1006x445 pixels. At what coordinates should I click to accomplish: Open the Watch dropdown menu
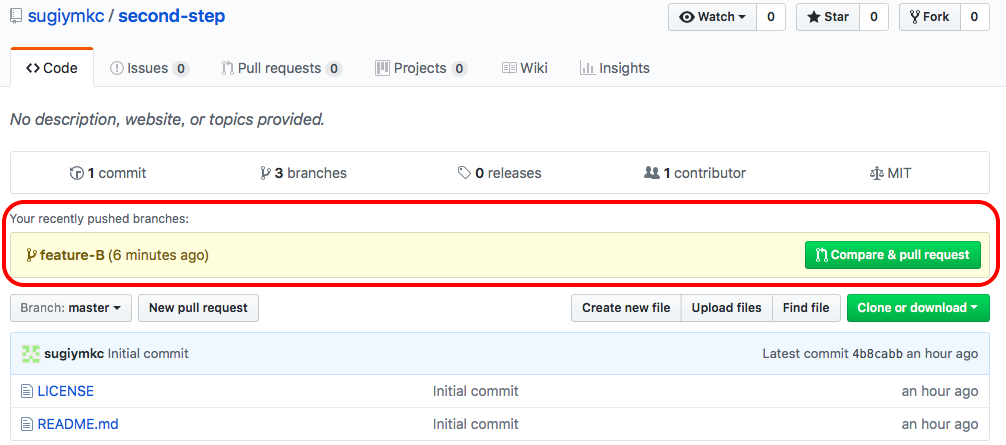pyautogui.click(x=712, y=17)
